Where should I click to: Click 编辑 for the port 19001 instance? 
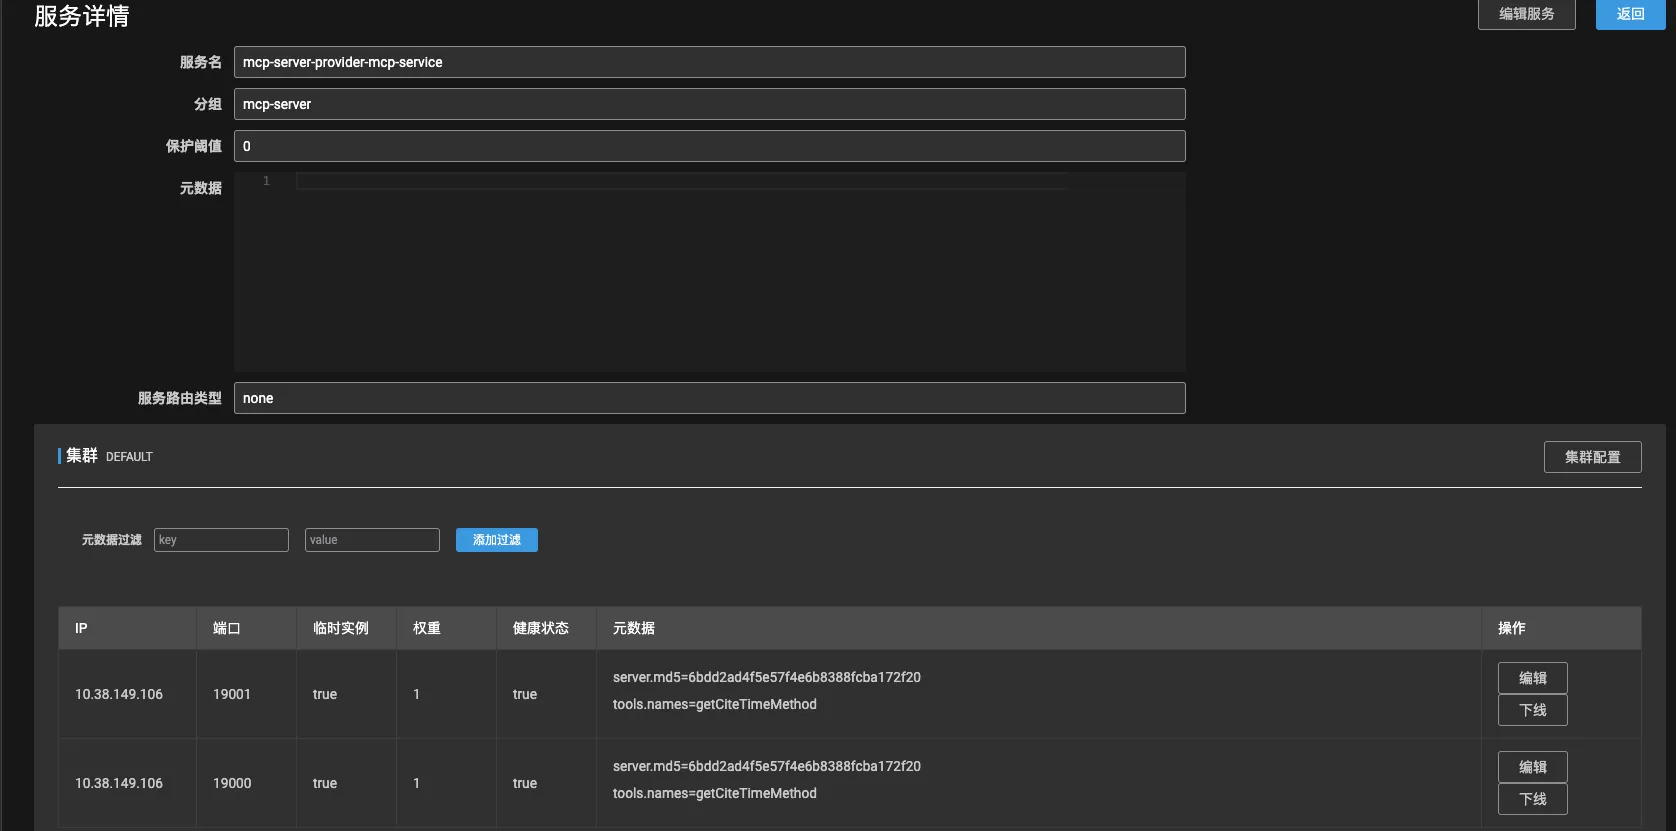click(x=1532, y=678)
